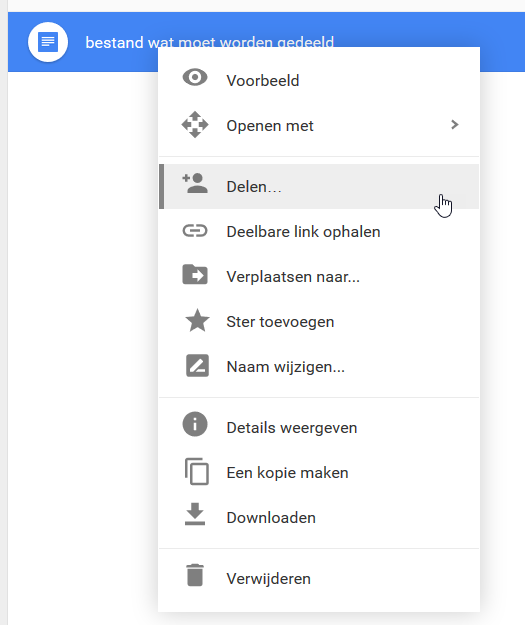This screenshot has height=625, width=525.
Task: Click the eye preview icon
Action: (x=195, y=77)
